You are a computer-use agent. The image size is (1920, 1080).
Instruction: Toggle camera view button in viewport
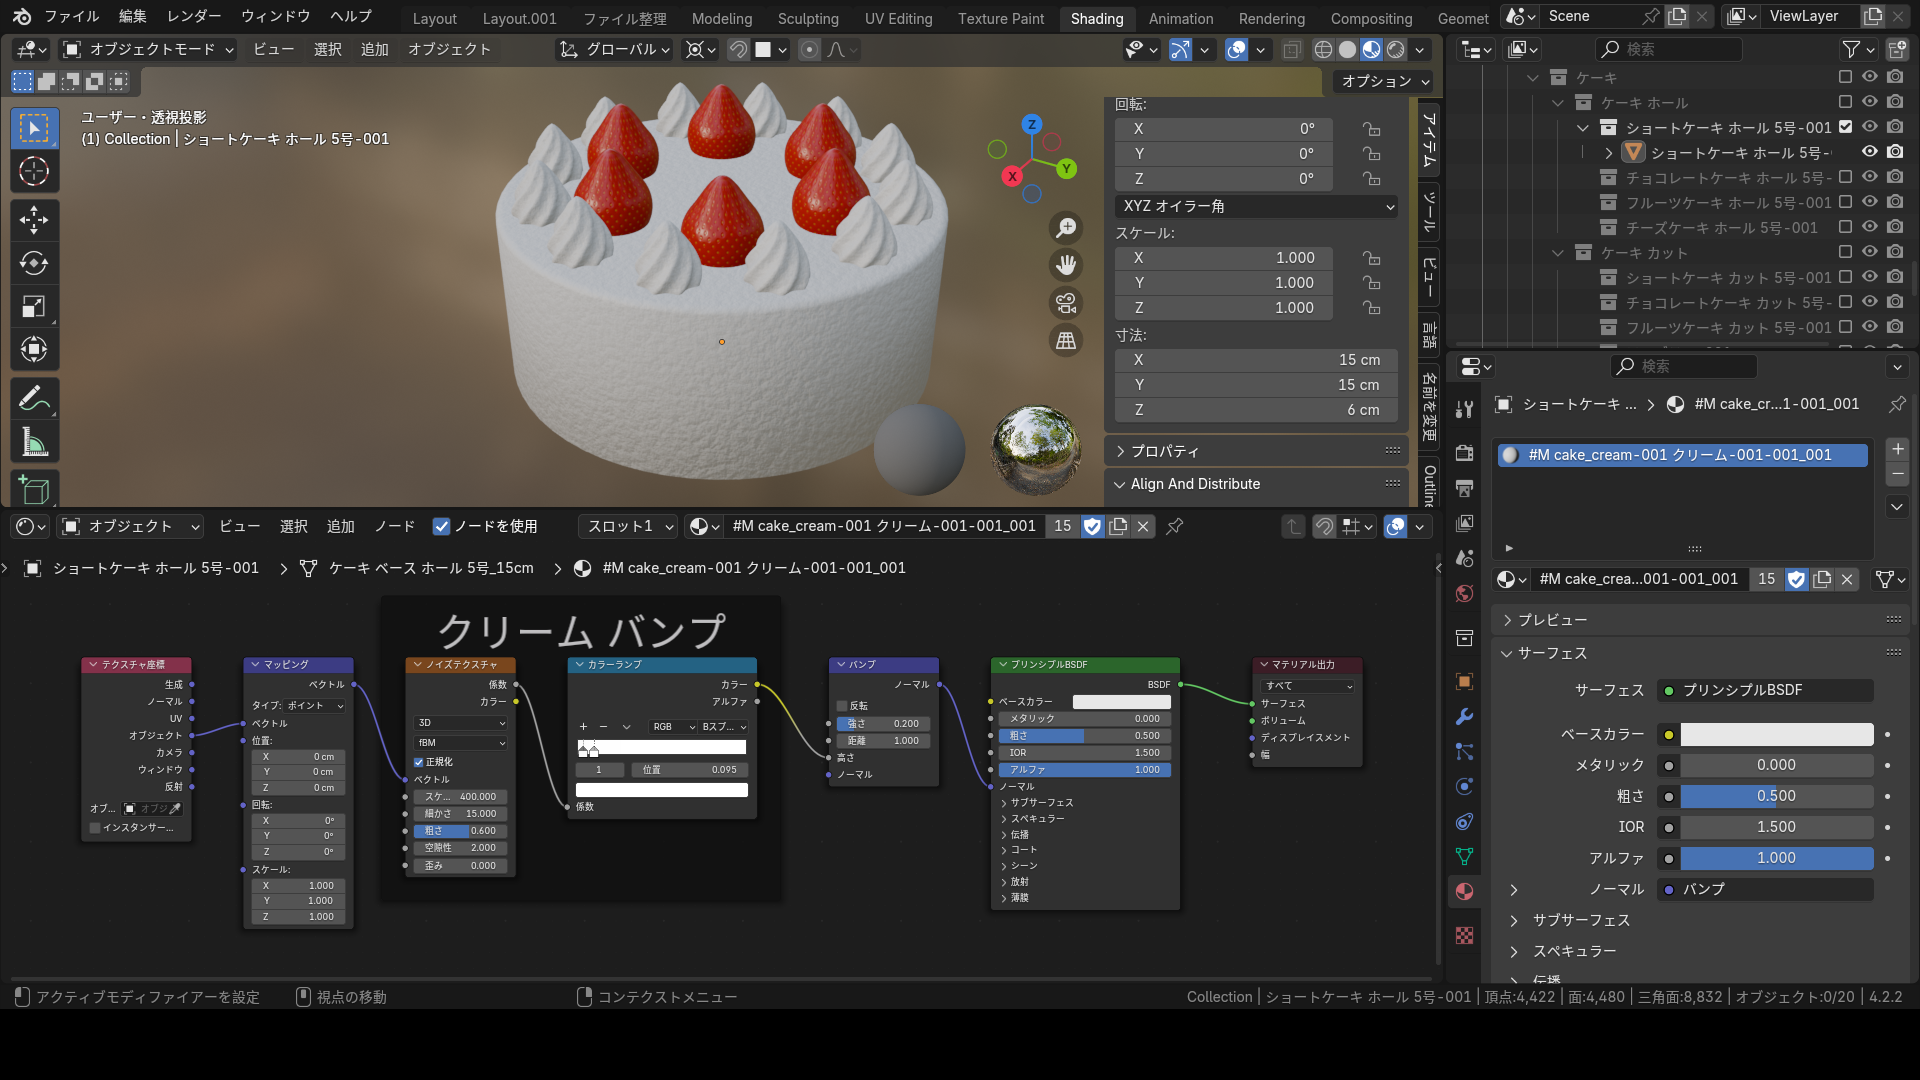1066,303
